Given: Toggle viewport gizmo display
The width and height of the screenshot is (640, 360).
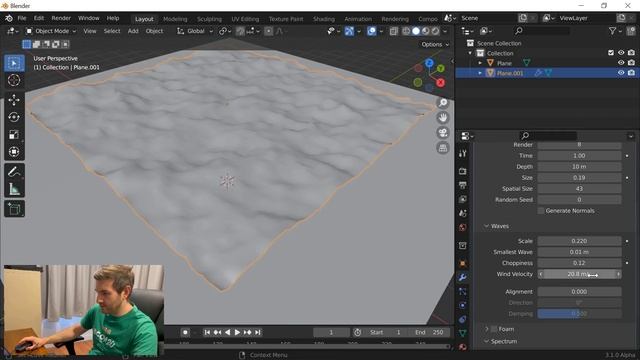Looking at the screenshot, I should (349, 31).
